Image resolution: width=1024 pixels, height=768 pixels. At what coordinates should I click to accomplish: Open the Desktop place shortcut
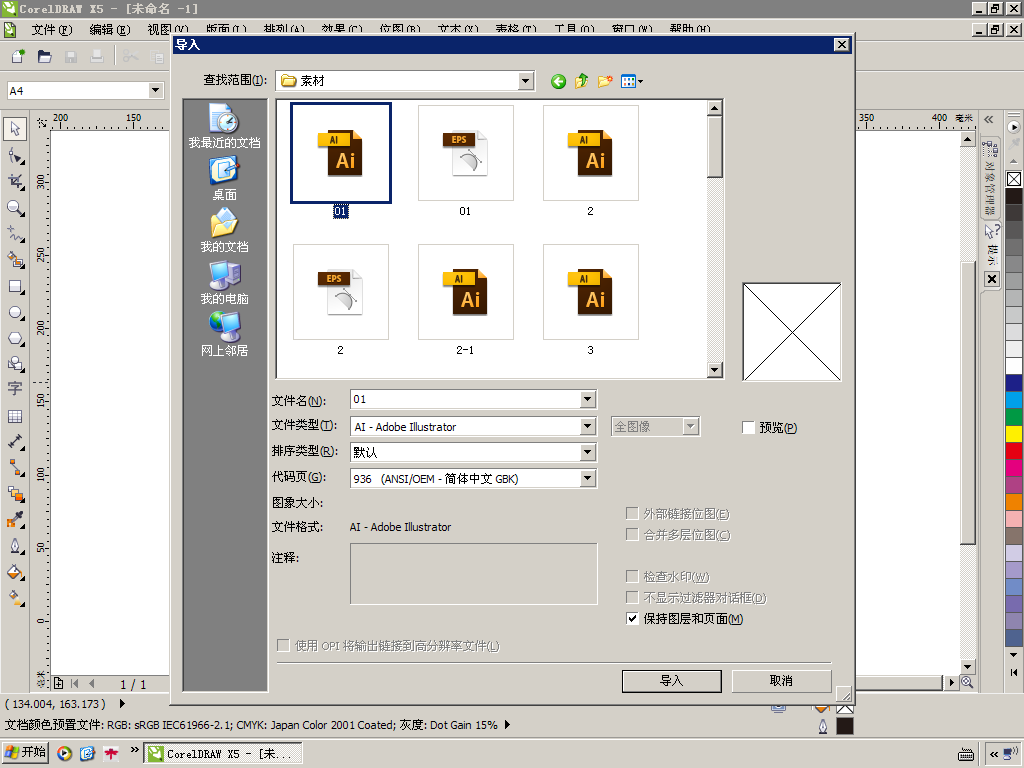[224, 178]
